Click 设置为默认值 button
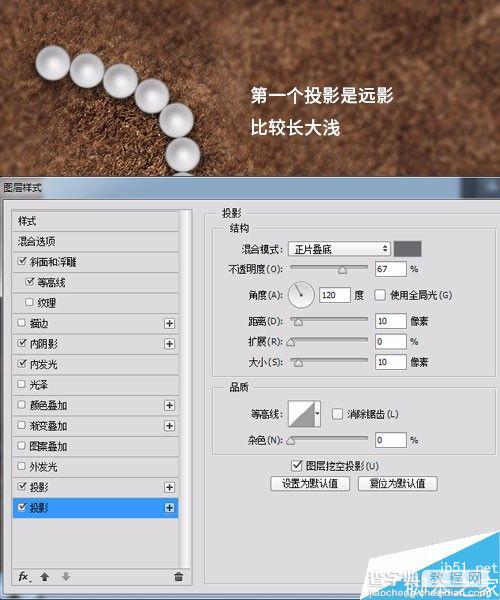 [x=310, y=484]
